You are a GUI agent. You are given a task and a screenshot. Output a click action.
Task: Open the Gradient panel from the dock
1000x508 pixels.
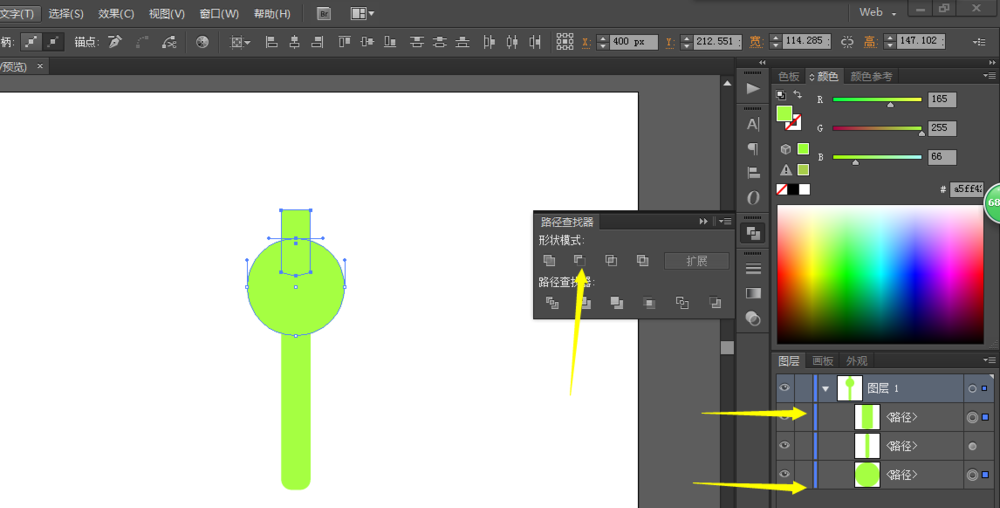pyautogui.click(x=753, y=293)
